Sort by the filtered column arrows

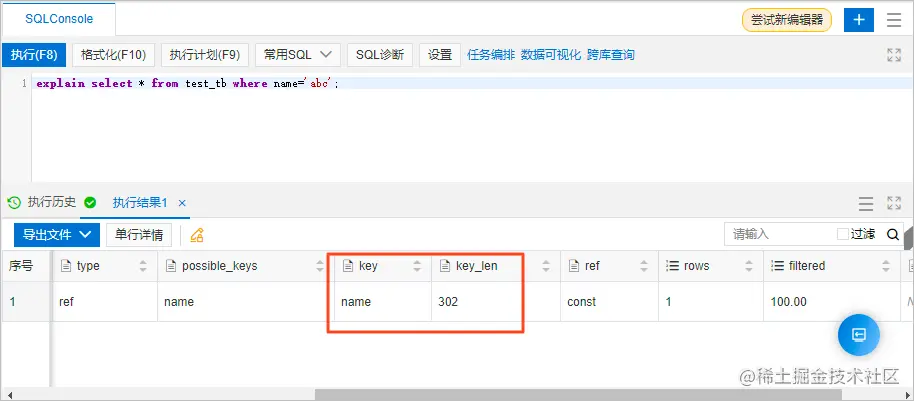[x=886, y=266]
